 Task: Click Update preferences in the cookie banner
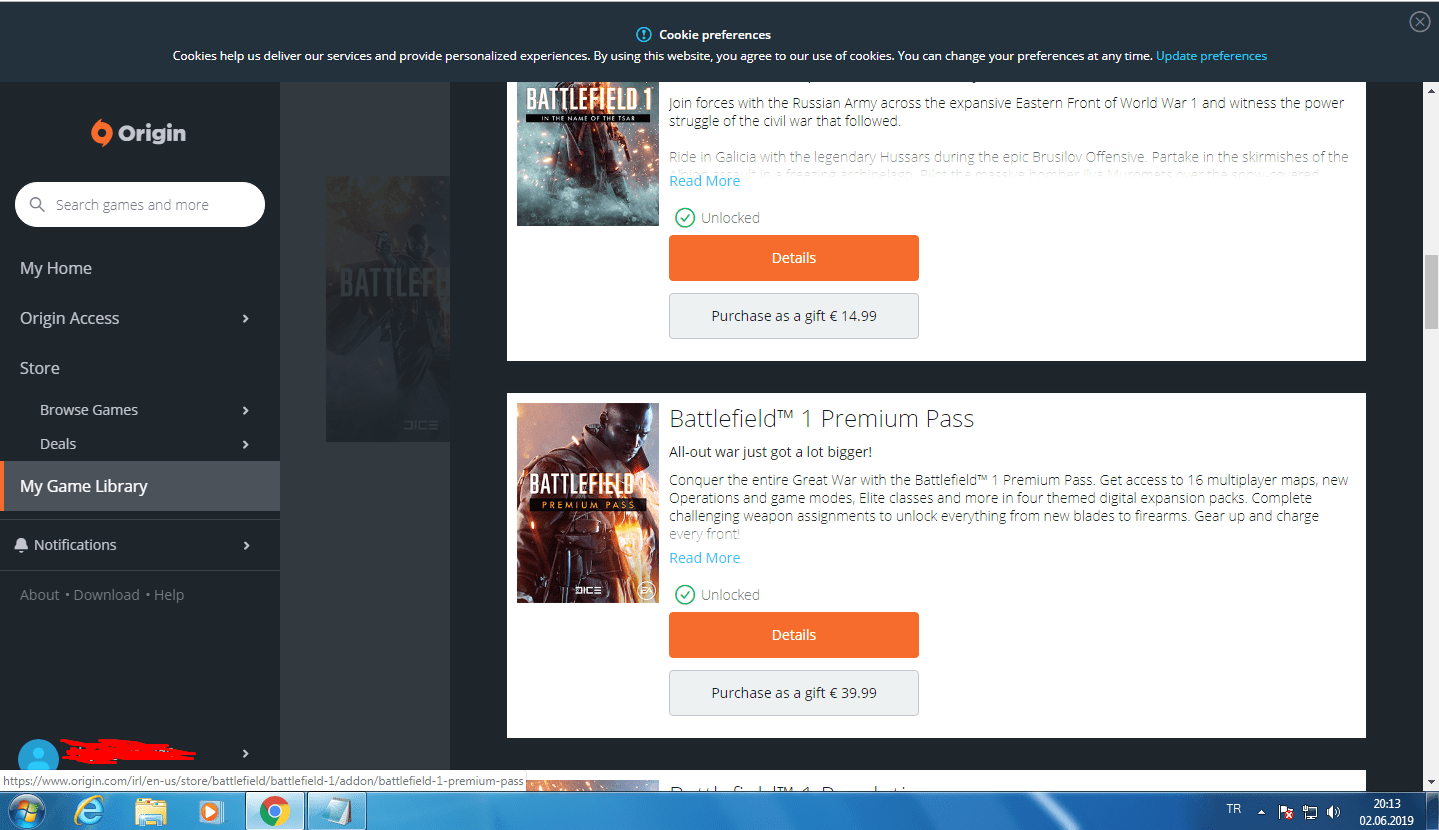tap(1211, 56)
